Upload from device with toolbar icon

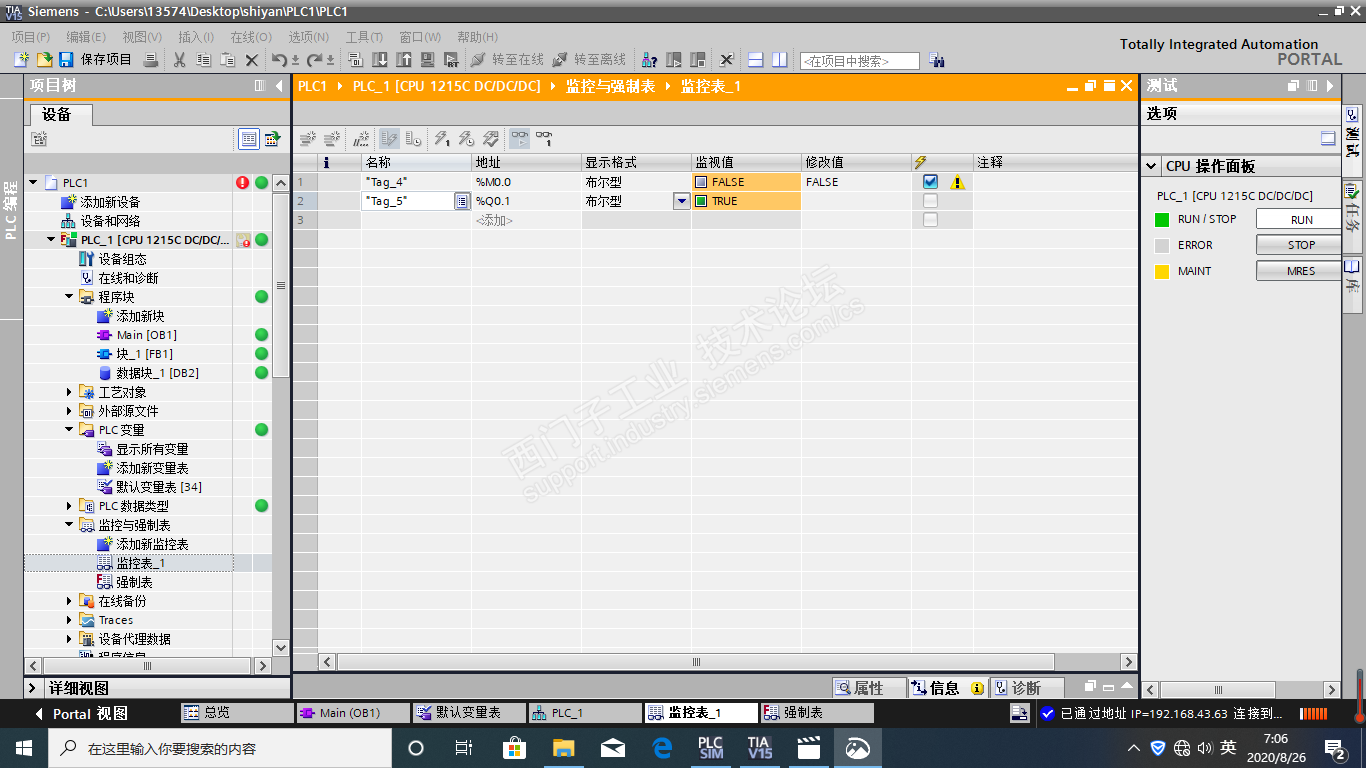tap(404, 60)
